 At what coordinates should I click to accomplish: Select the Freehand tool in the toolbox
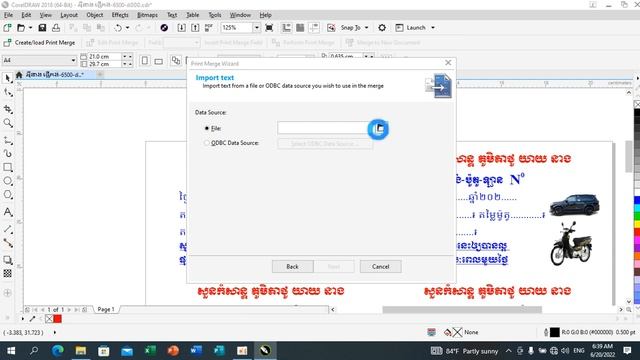click(x=8, y=141)
